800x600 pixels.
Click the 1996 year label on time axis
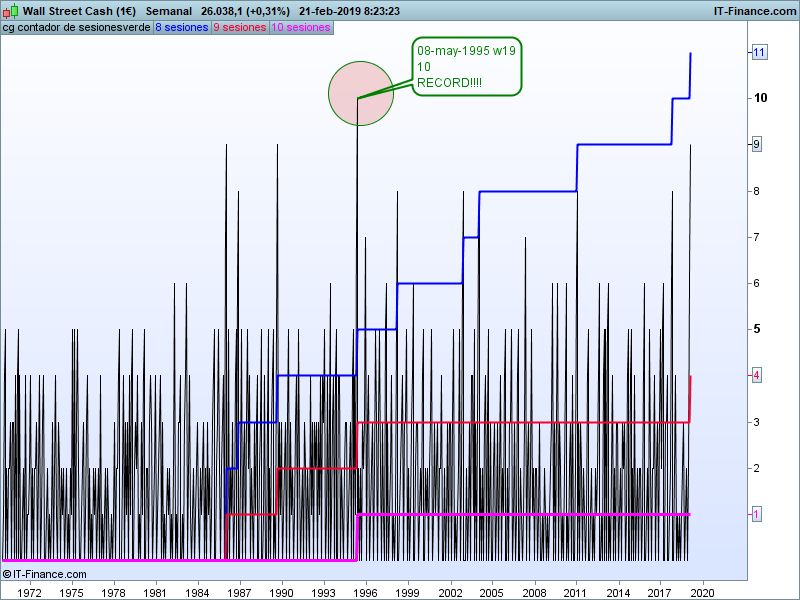pos(365,592)
